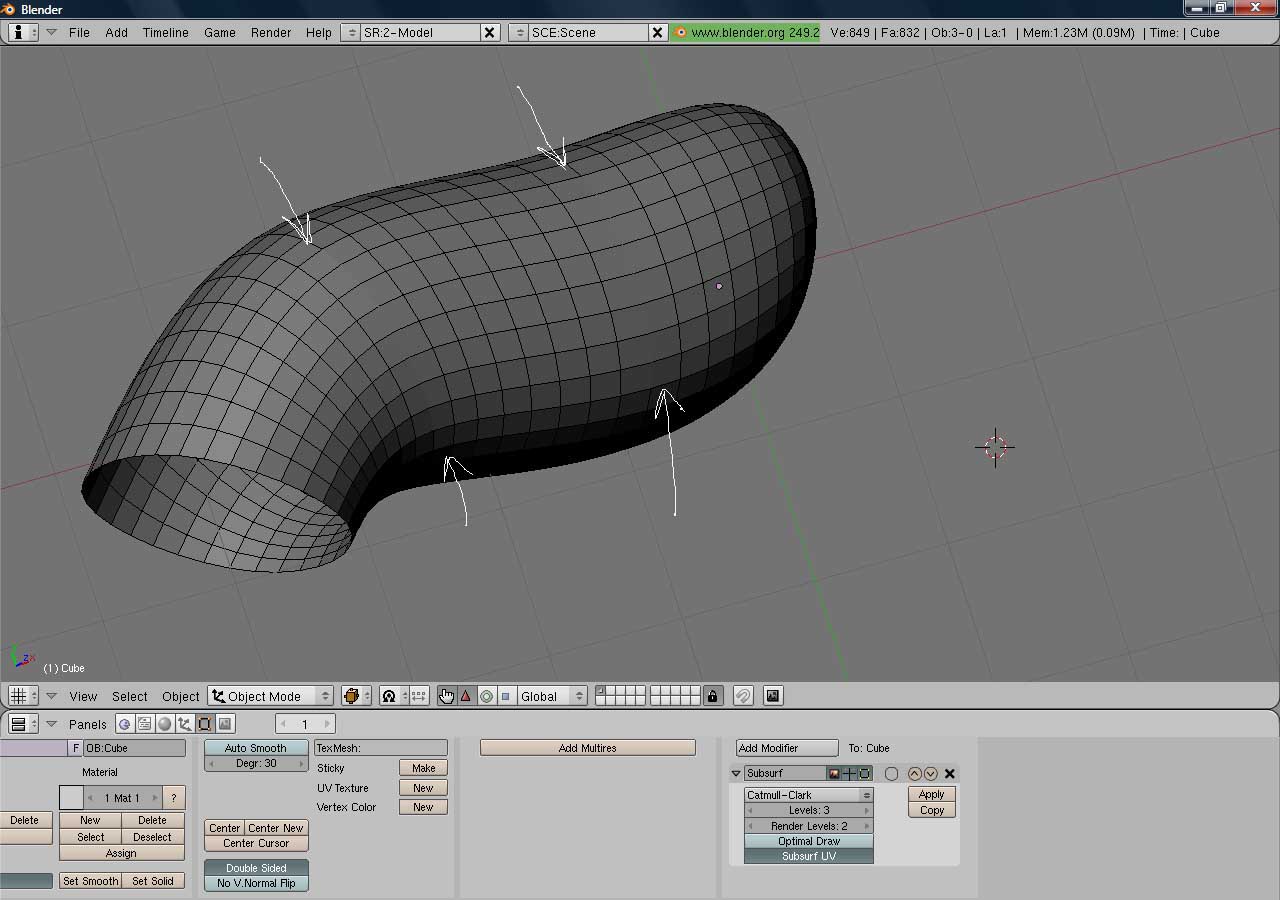This screenshot has width=1280, height=900.
Task: Open the Editing context panel button
Action: (205, 724)
